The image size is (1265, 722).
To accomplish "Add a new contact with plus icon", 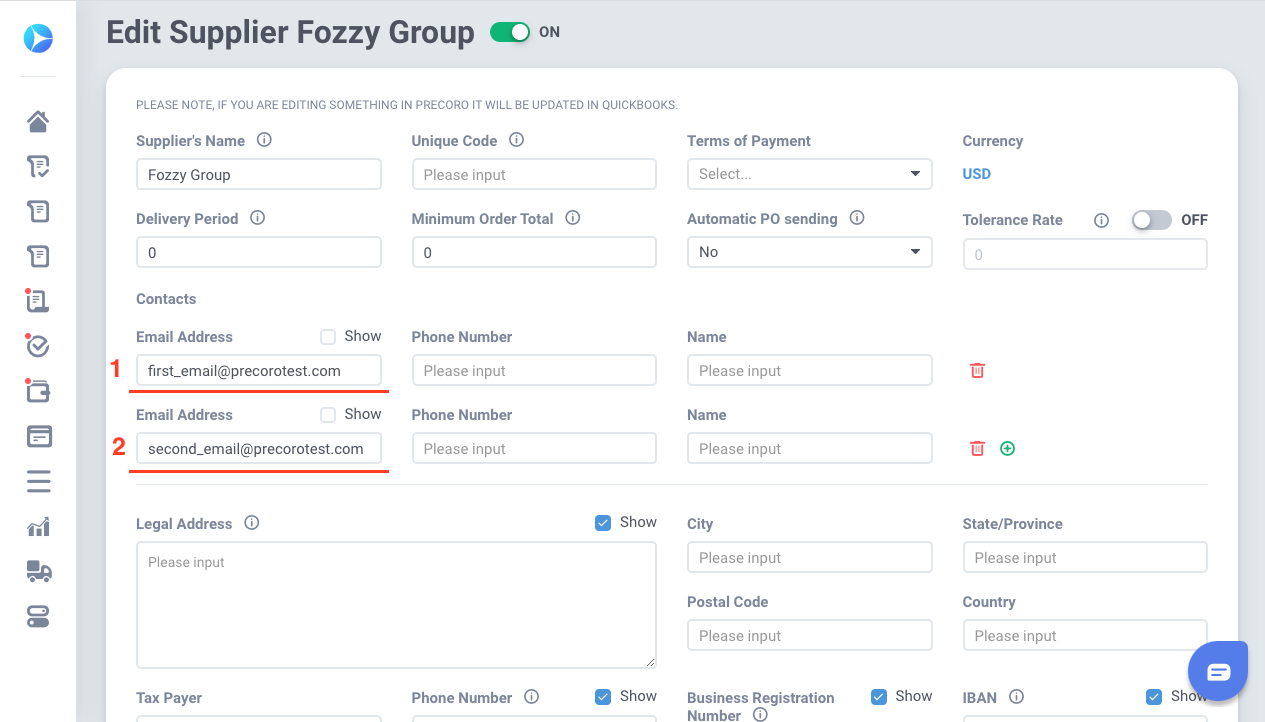I will click(x=1007, y=448).
